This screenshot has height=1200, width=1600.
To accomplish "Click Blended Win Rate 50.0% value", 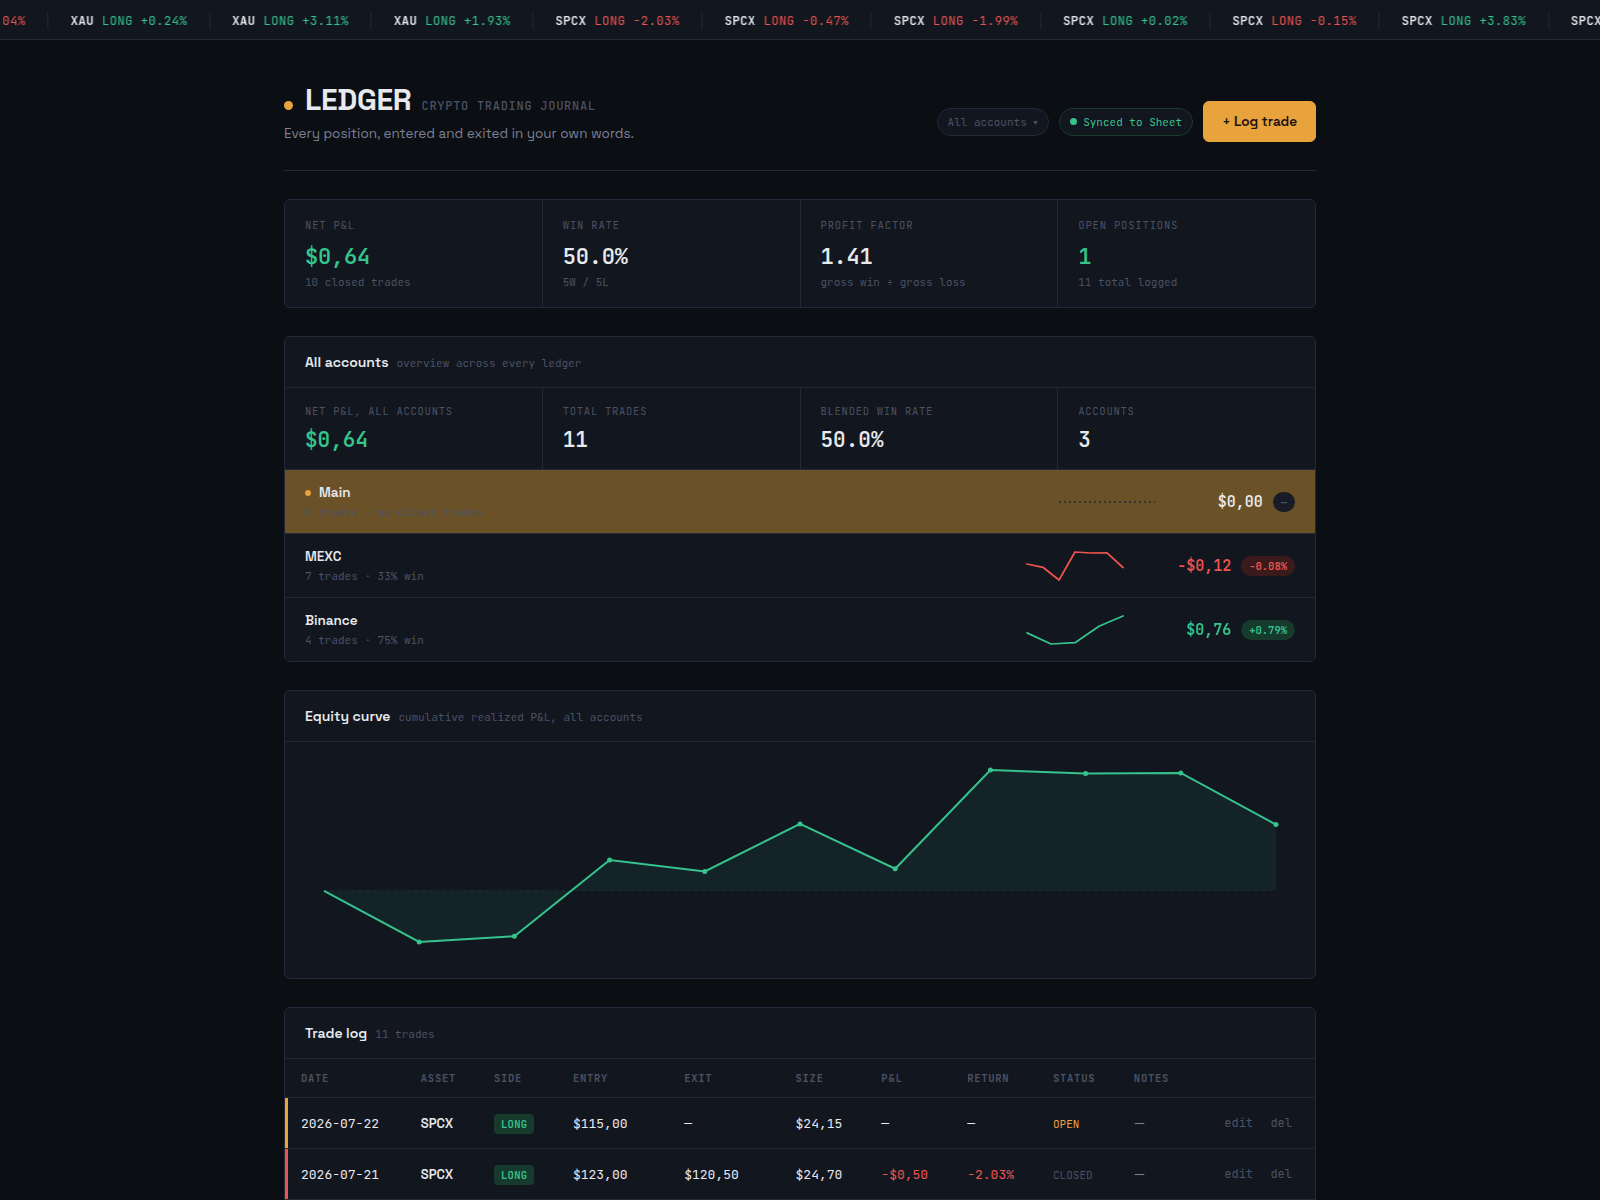I will click(x=852, y=440).
